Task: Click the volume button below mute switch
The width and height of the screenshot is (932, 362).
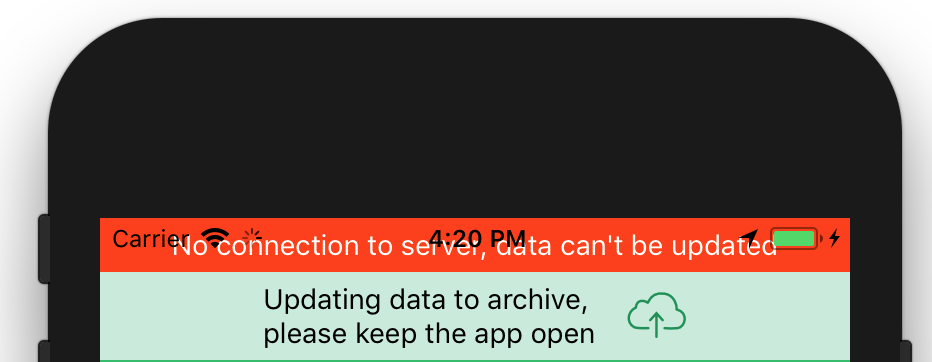Action: click(44, 351)
